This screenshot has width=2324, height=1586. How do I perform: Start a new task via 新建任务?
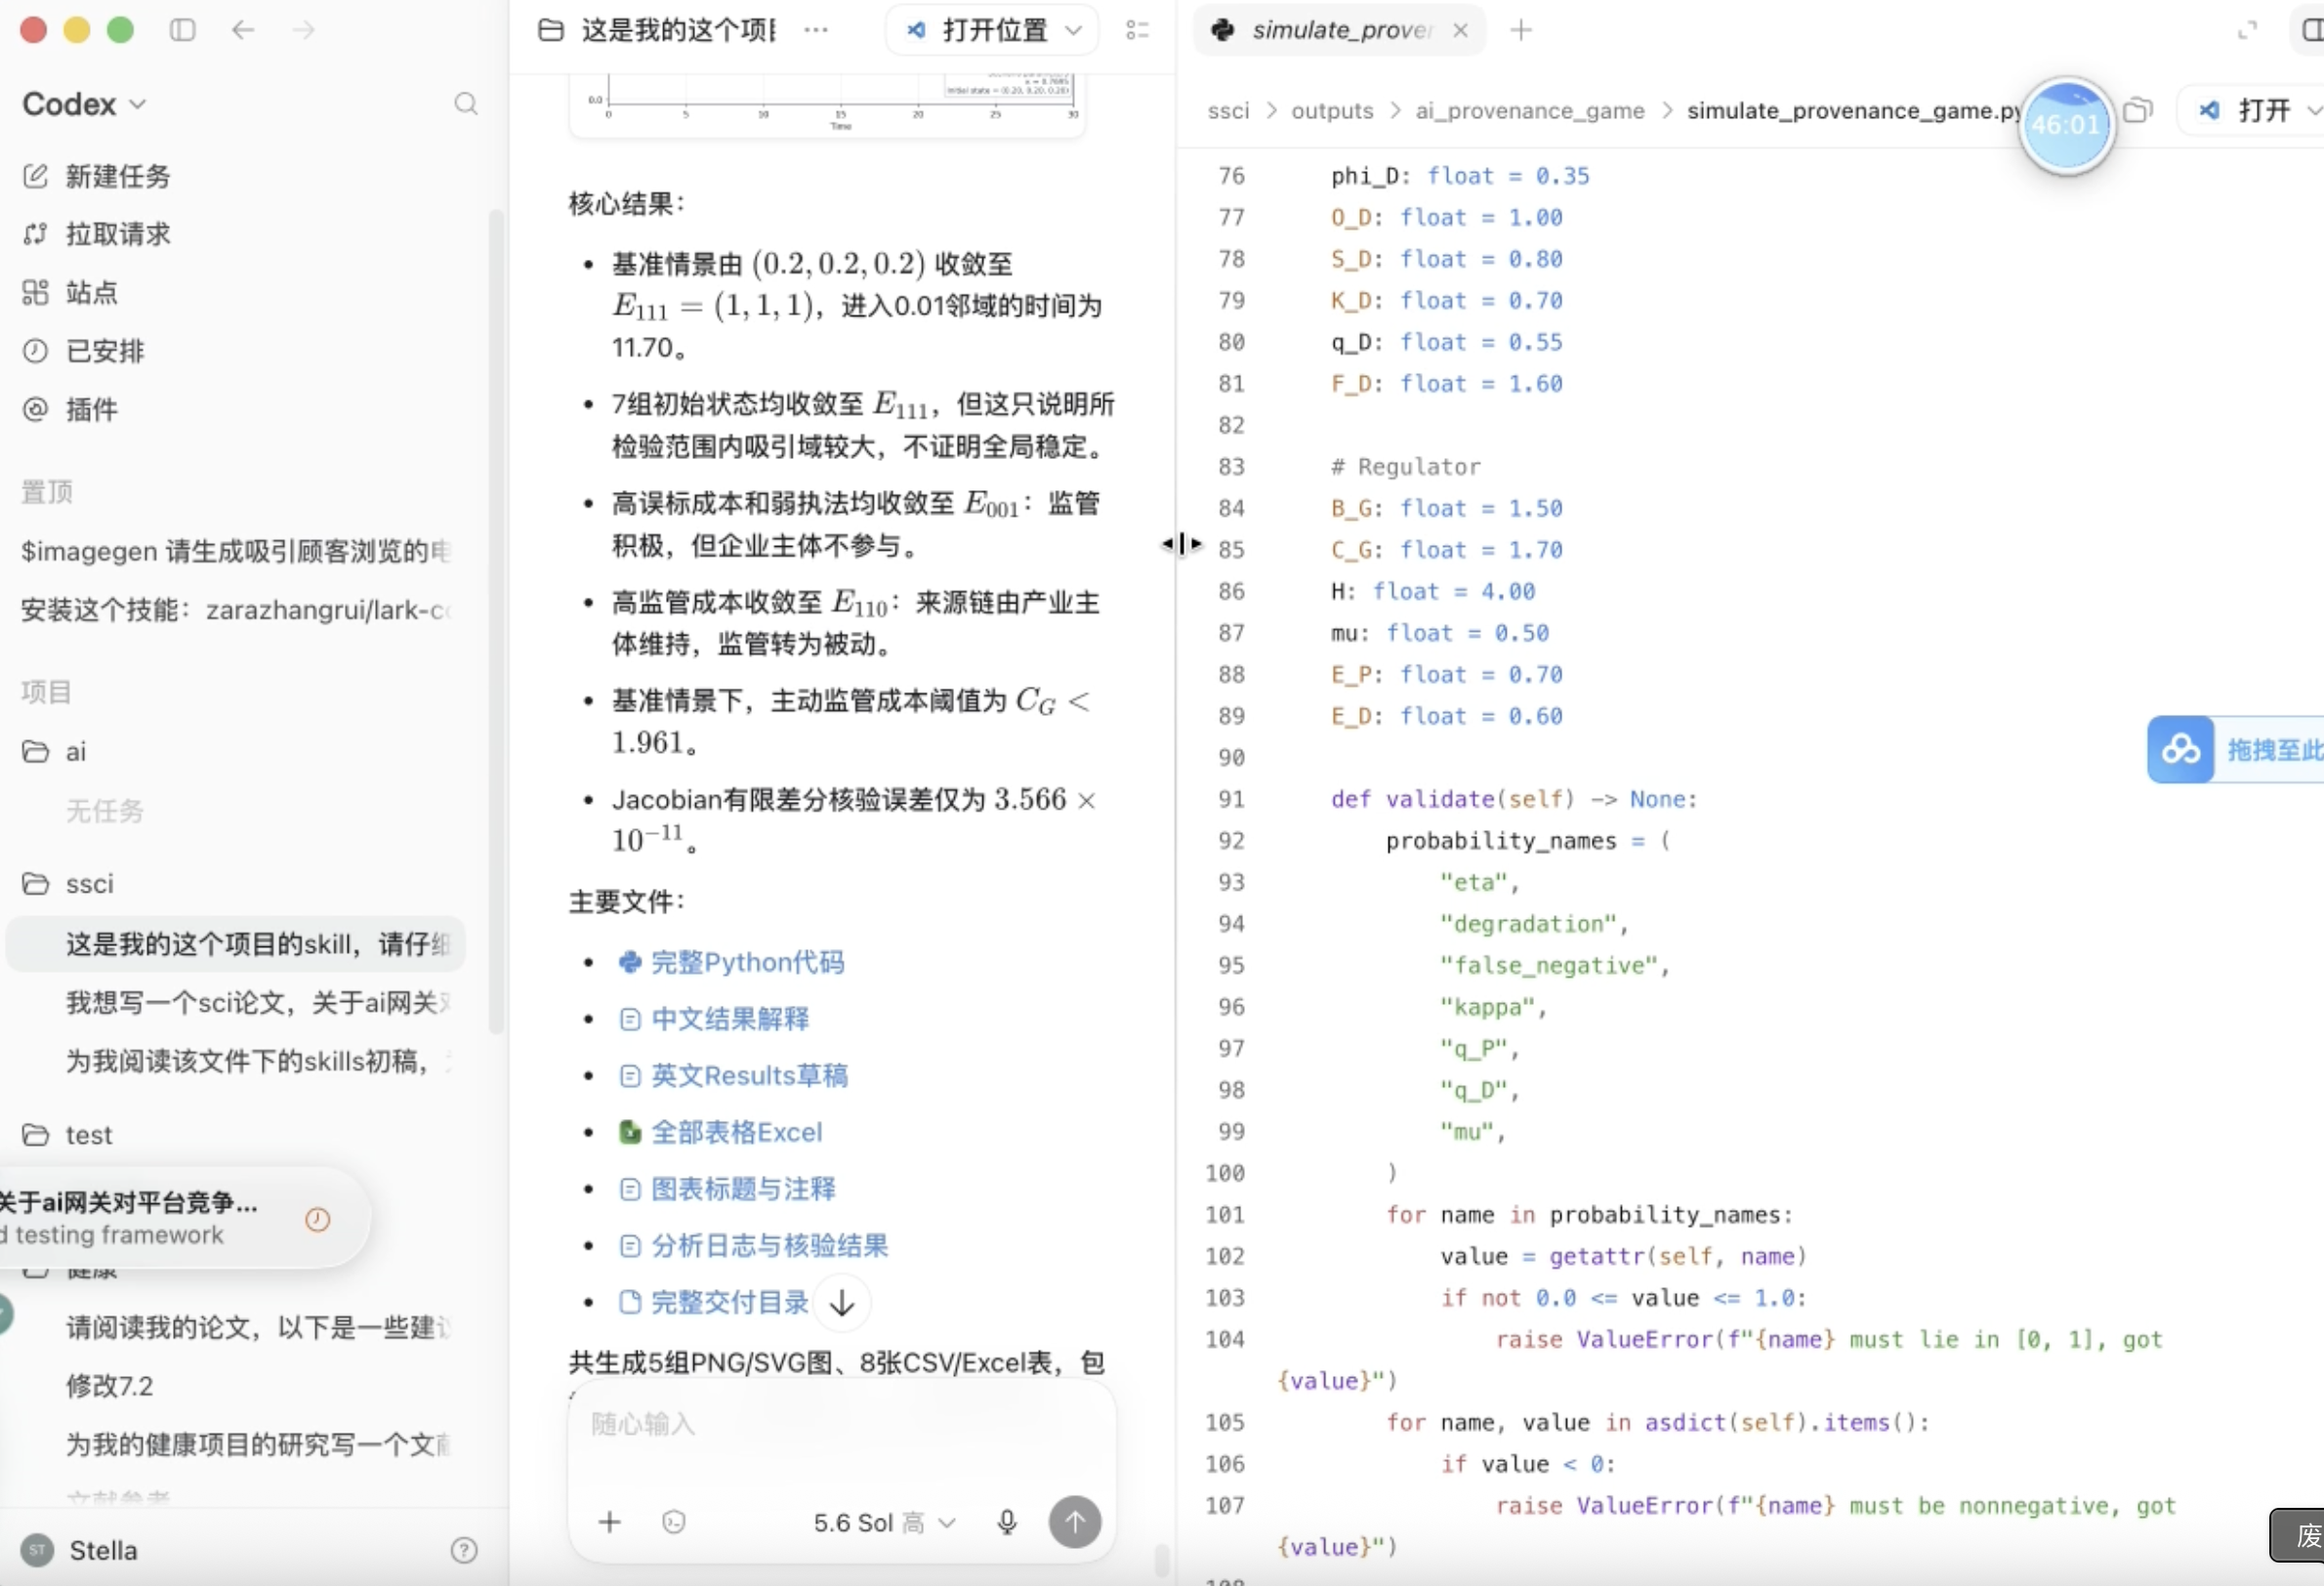[96, 176]
